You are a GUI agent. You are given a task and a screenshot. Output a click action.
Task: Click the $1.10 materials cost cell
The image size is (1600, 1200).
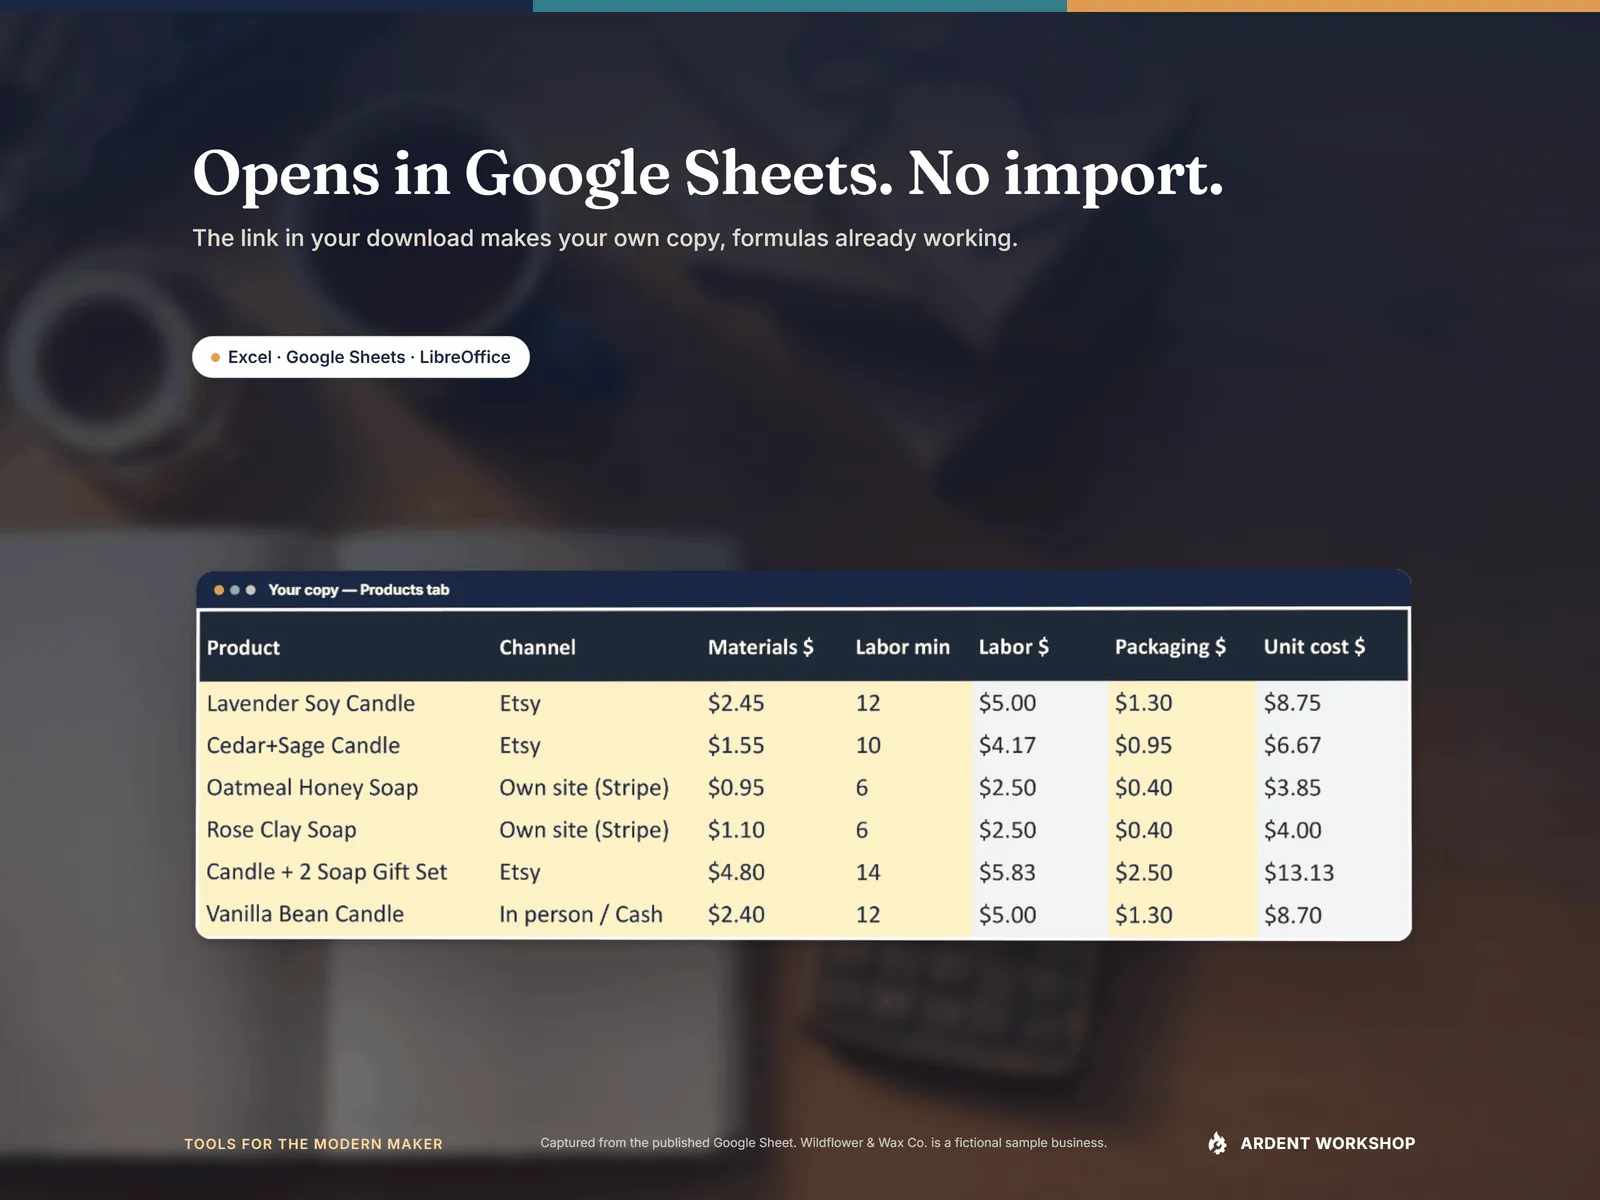(x=736, y=830)
